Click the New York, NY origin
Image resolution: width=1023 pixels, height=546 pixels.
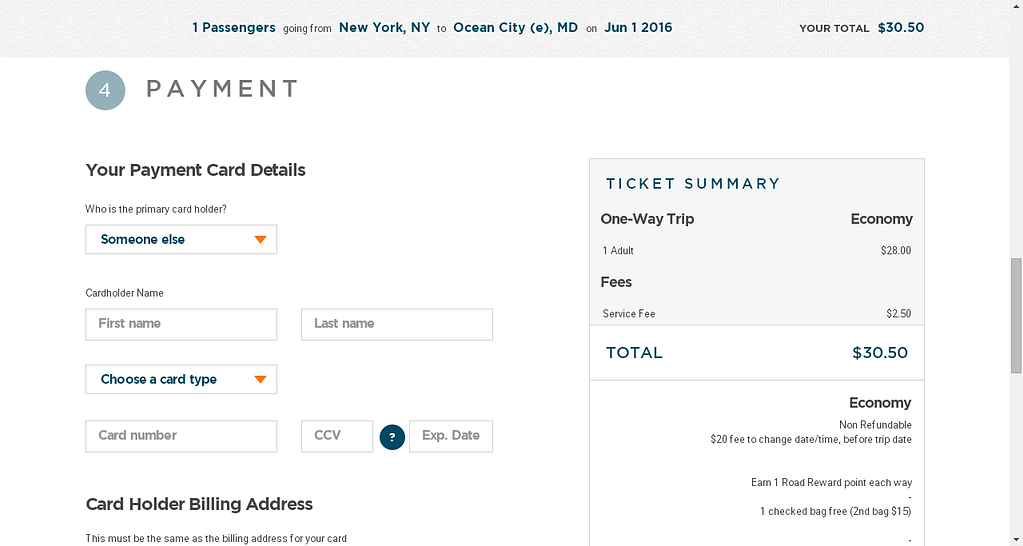[384, 28]
